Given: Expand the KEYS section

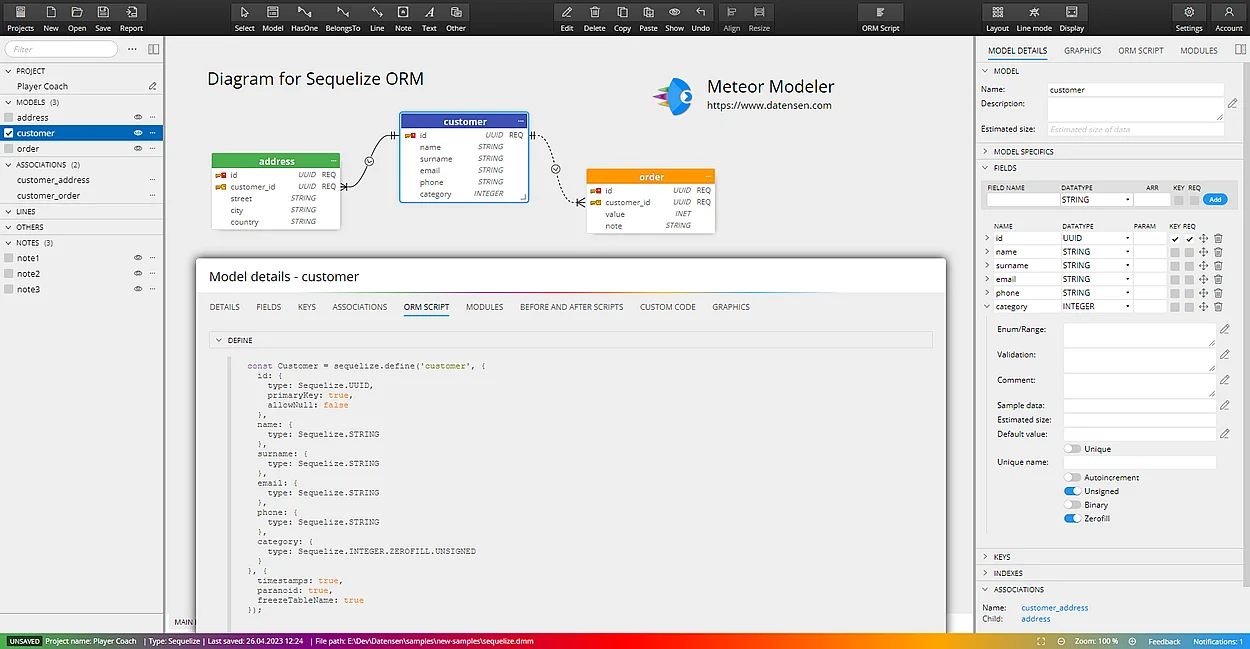Looking at the screenshot, I should [985, 557].
